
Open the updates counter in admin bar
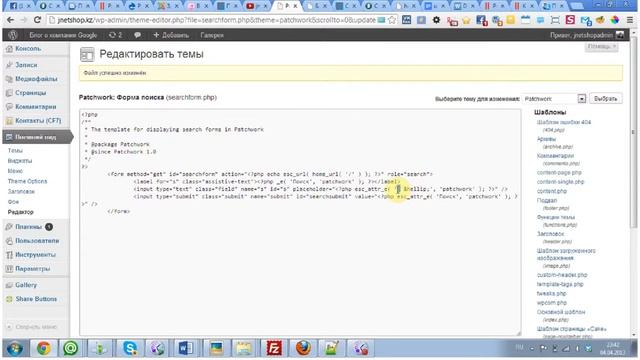[116, 35]
